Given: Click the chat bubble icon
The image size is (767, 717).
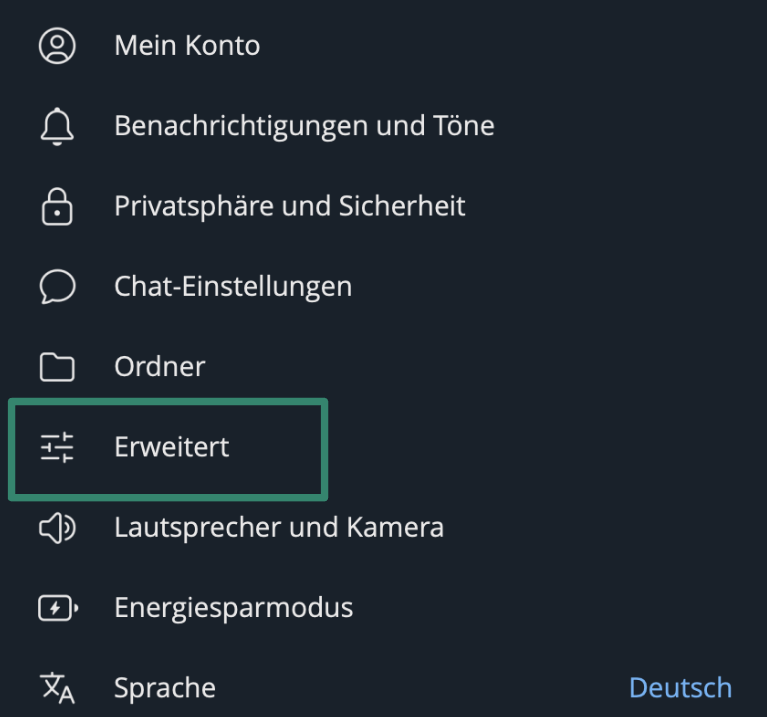Looking at the screenshot, I should coord(57,287).
